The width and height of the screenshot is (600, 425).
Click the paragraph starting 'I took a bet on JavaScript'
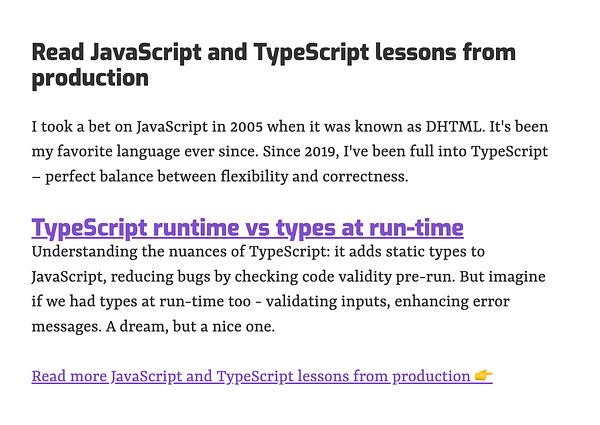290,151
